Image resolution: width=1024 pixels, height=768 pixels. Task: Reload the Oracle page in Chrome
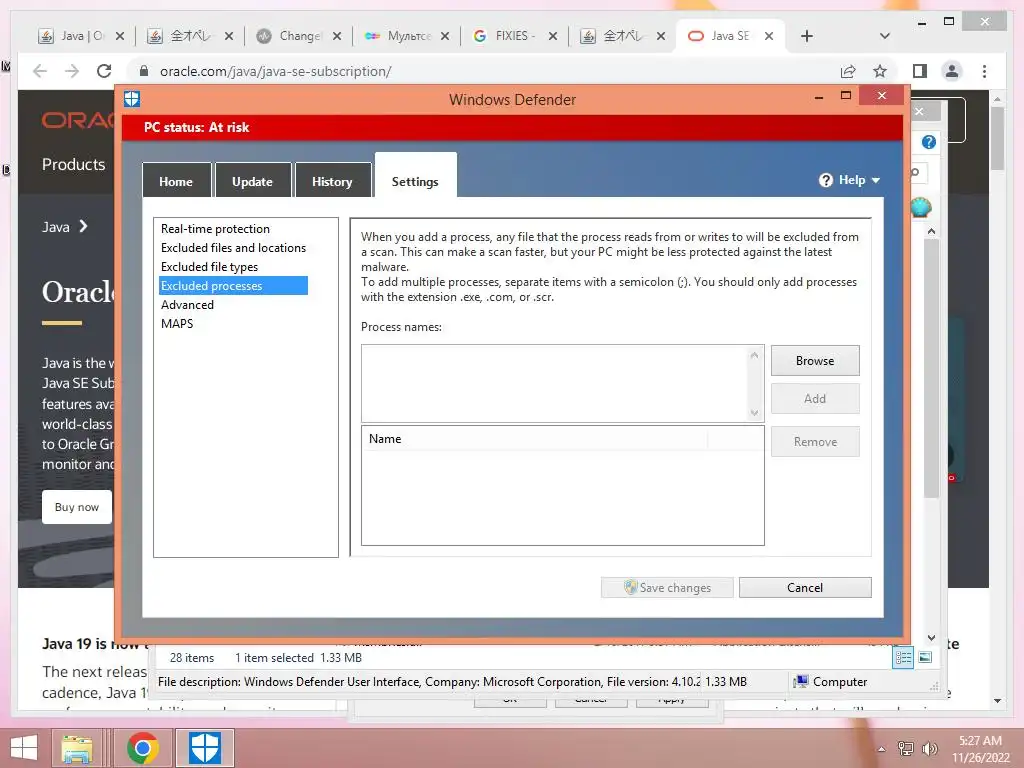coord(104,71)
